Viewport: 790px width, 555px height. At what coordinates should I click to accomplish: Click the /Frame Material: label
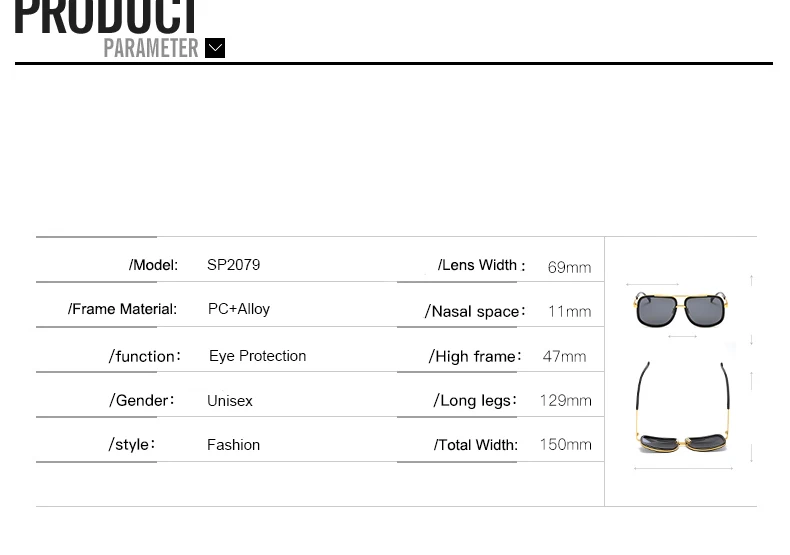tap(122, 309)
